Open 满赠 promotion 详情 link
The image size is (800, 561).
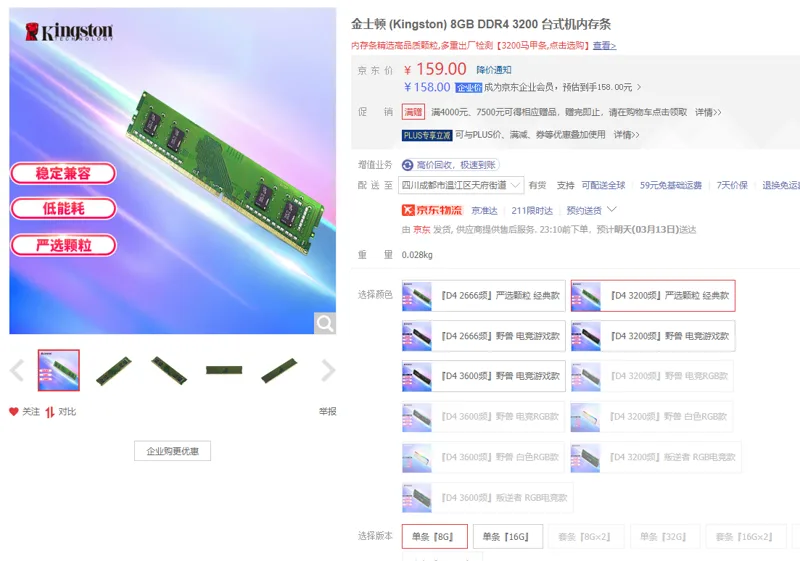708,112
